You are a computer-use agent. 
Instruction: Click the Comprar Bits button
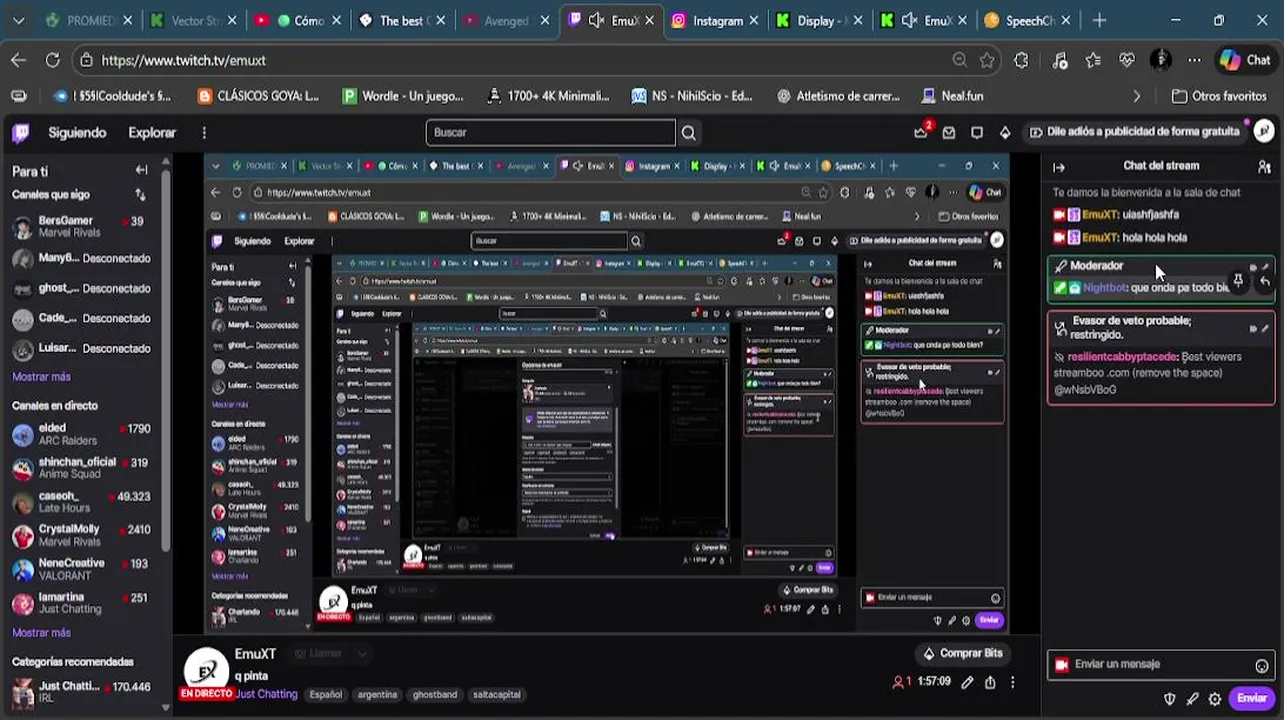(961, 653)
